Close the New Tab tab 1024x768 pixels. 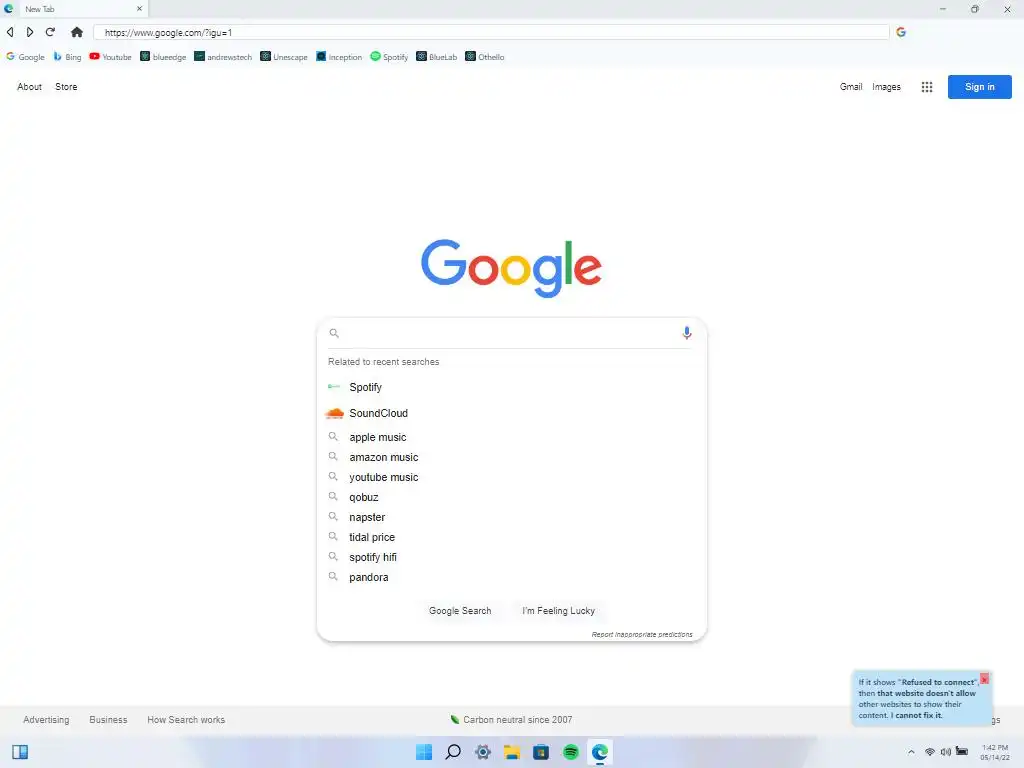[x=139, y=9]
